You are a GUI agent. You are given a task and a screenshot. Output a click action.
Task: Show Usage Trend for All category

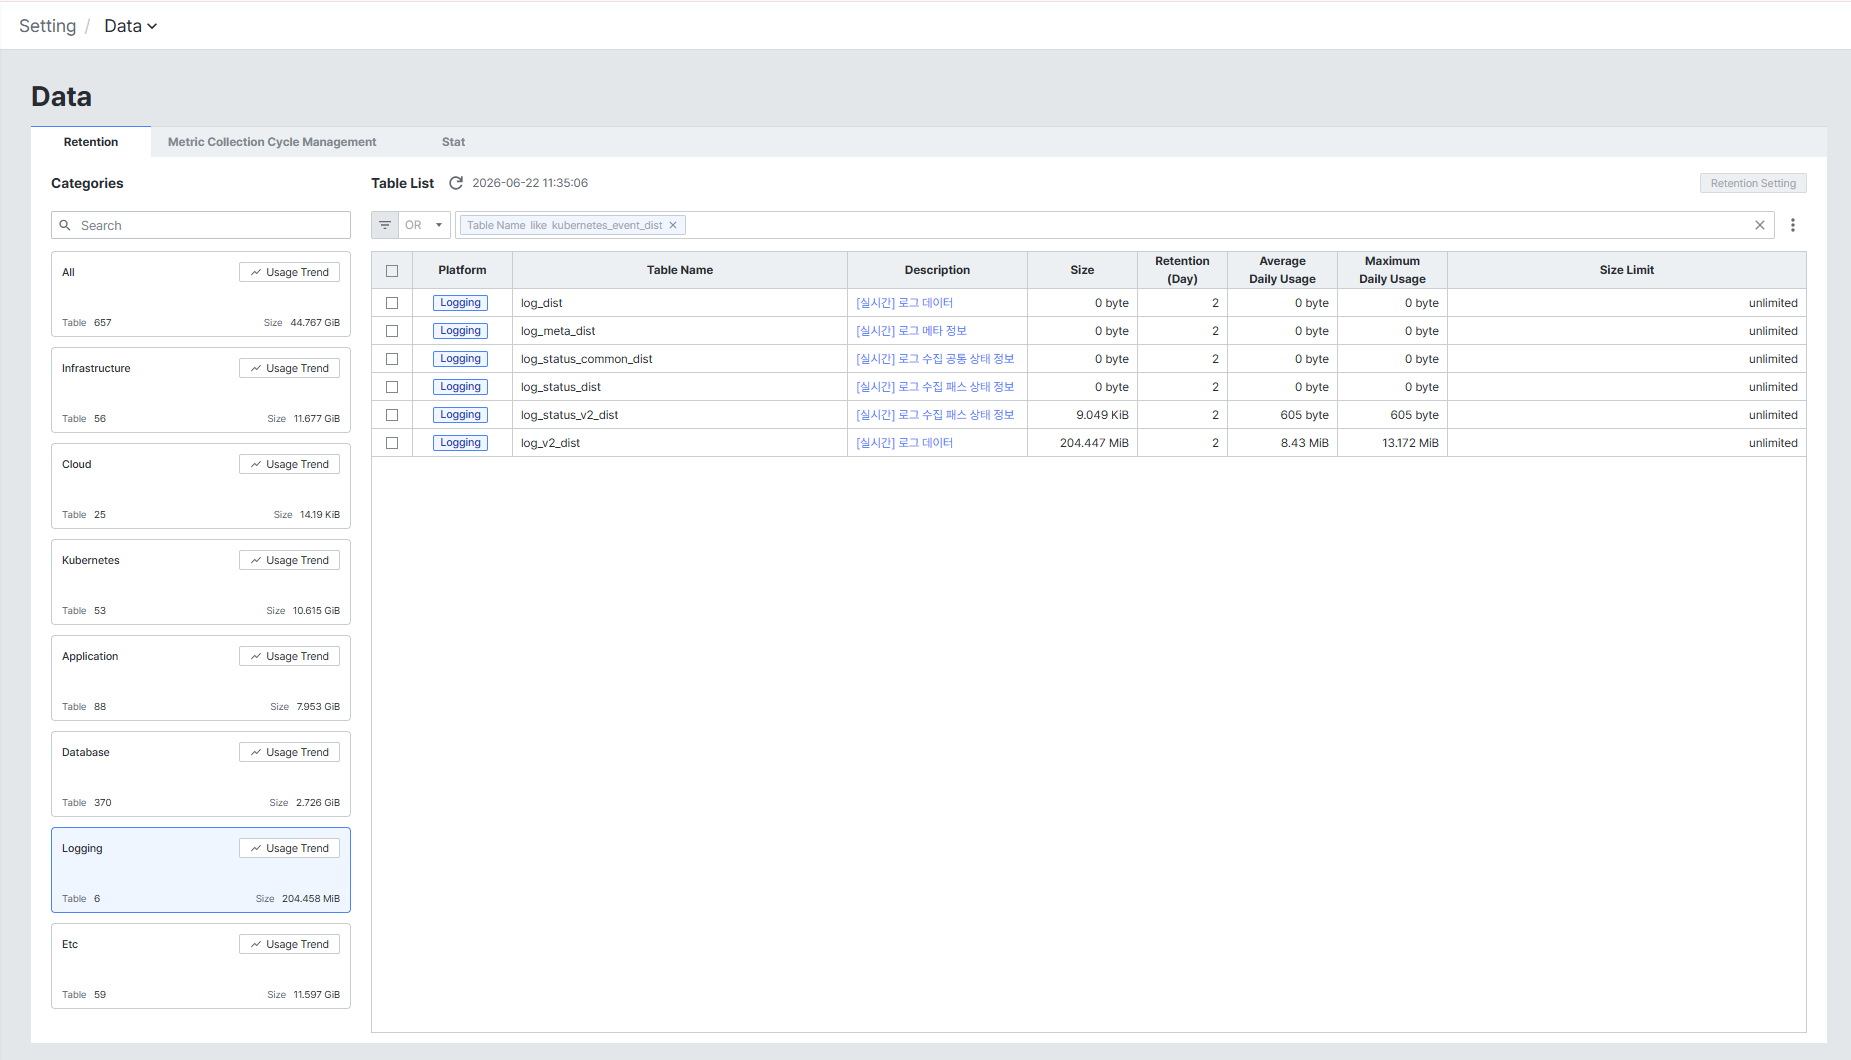[289, 272]
